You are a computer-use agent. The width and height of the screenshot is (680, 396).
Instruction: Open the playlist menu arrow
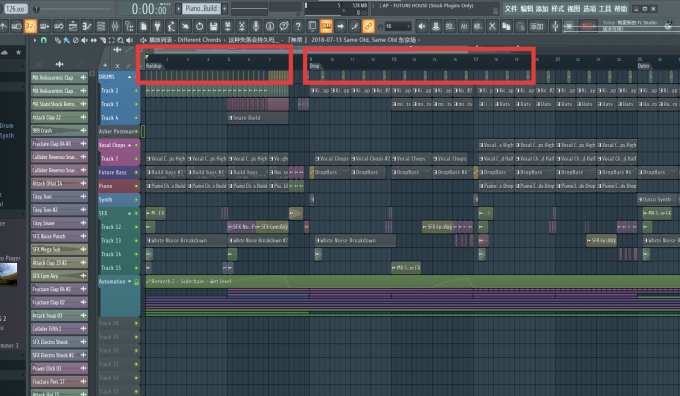point(35,40)
